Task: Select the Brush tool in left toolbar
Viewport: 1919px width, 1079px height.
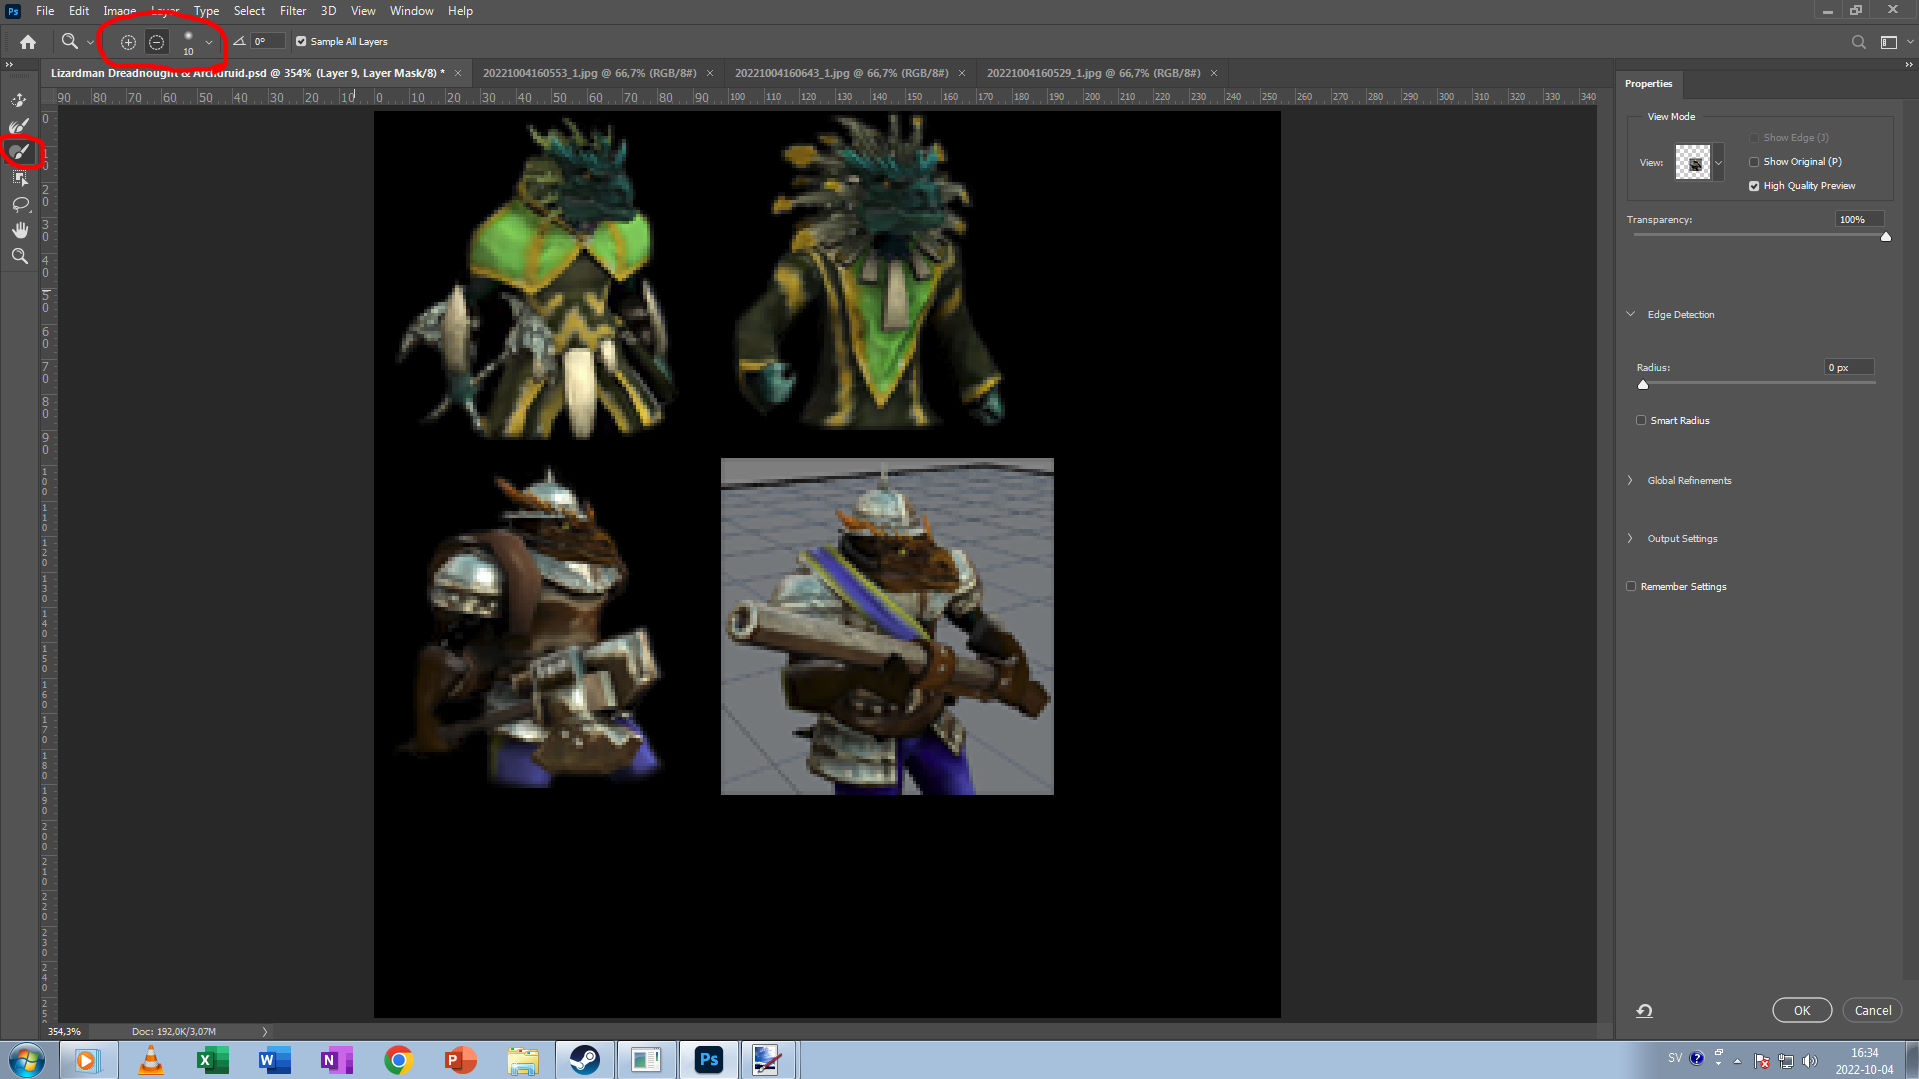Action: (19, 152)
